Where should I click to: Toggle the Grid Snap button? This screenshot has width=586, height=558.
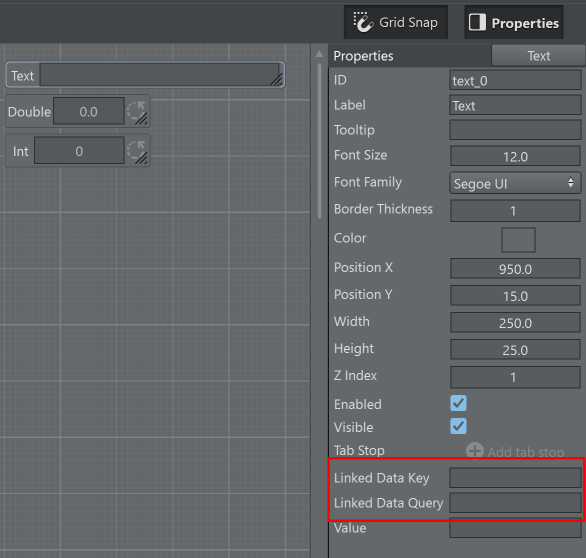396,22
